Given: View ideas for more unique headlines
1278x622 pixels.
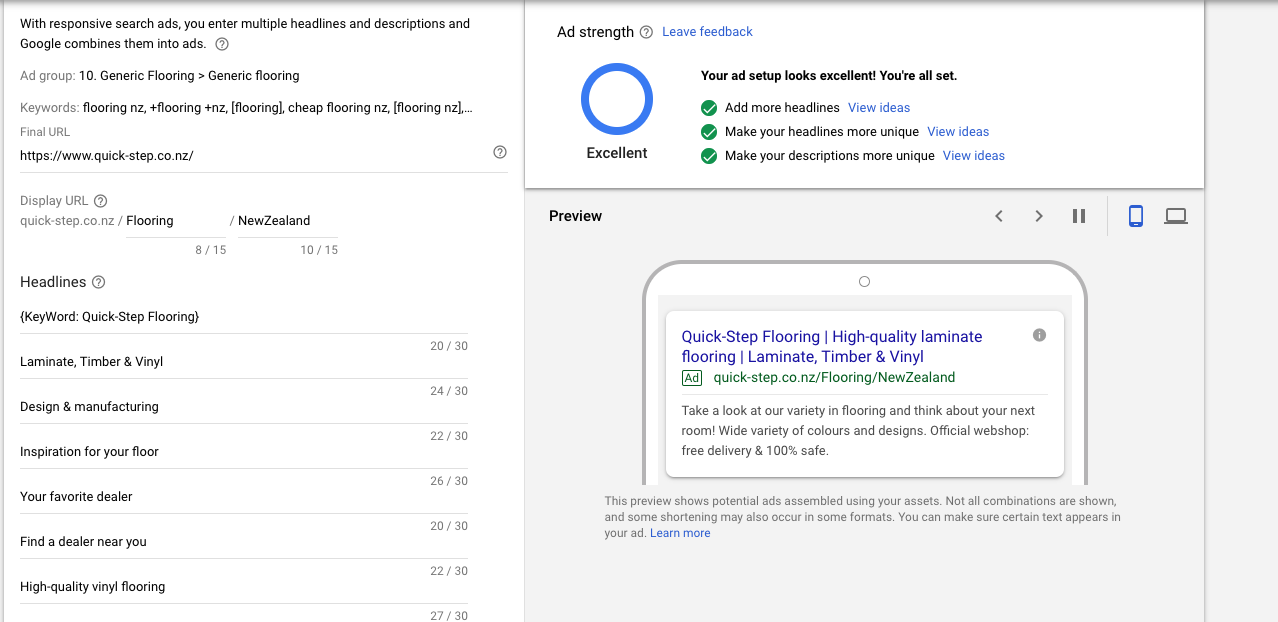Looking at the screenshot, I should pos(958,132).
